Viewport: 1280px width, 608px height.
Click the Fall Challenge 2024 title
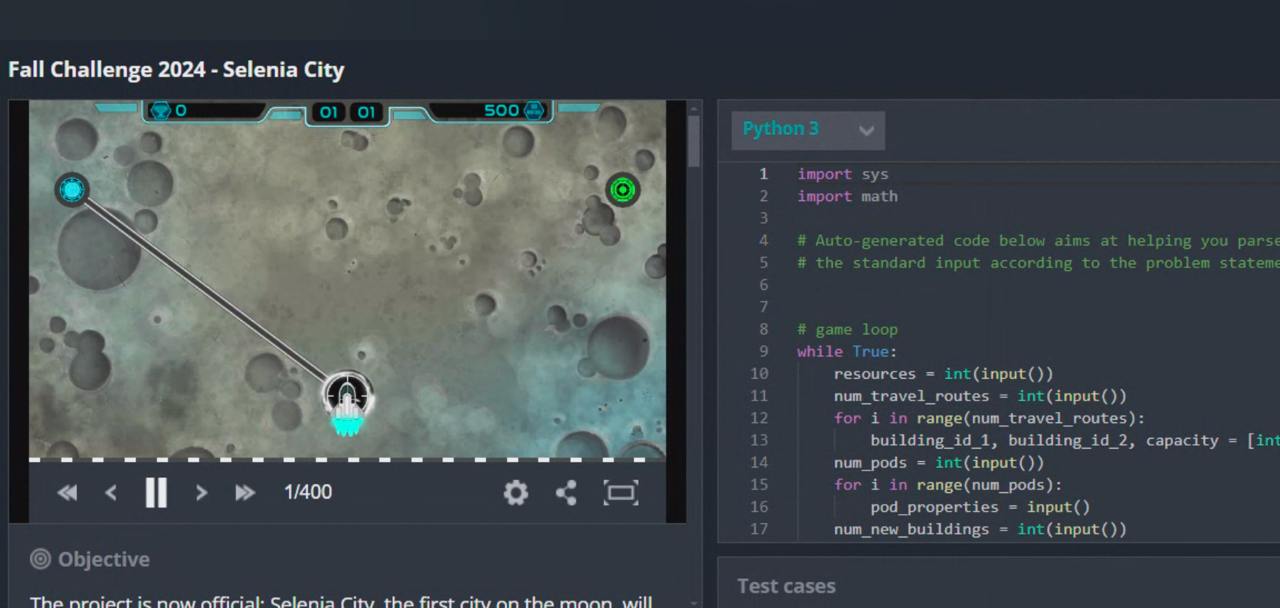(176, 70)
